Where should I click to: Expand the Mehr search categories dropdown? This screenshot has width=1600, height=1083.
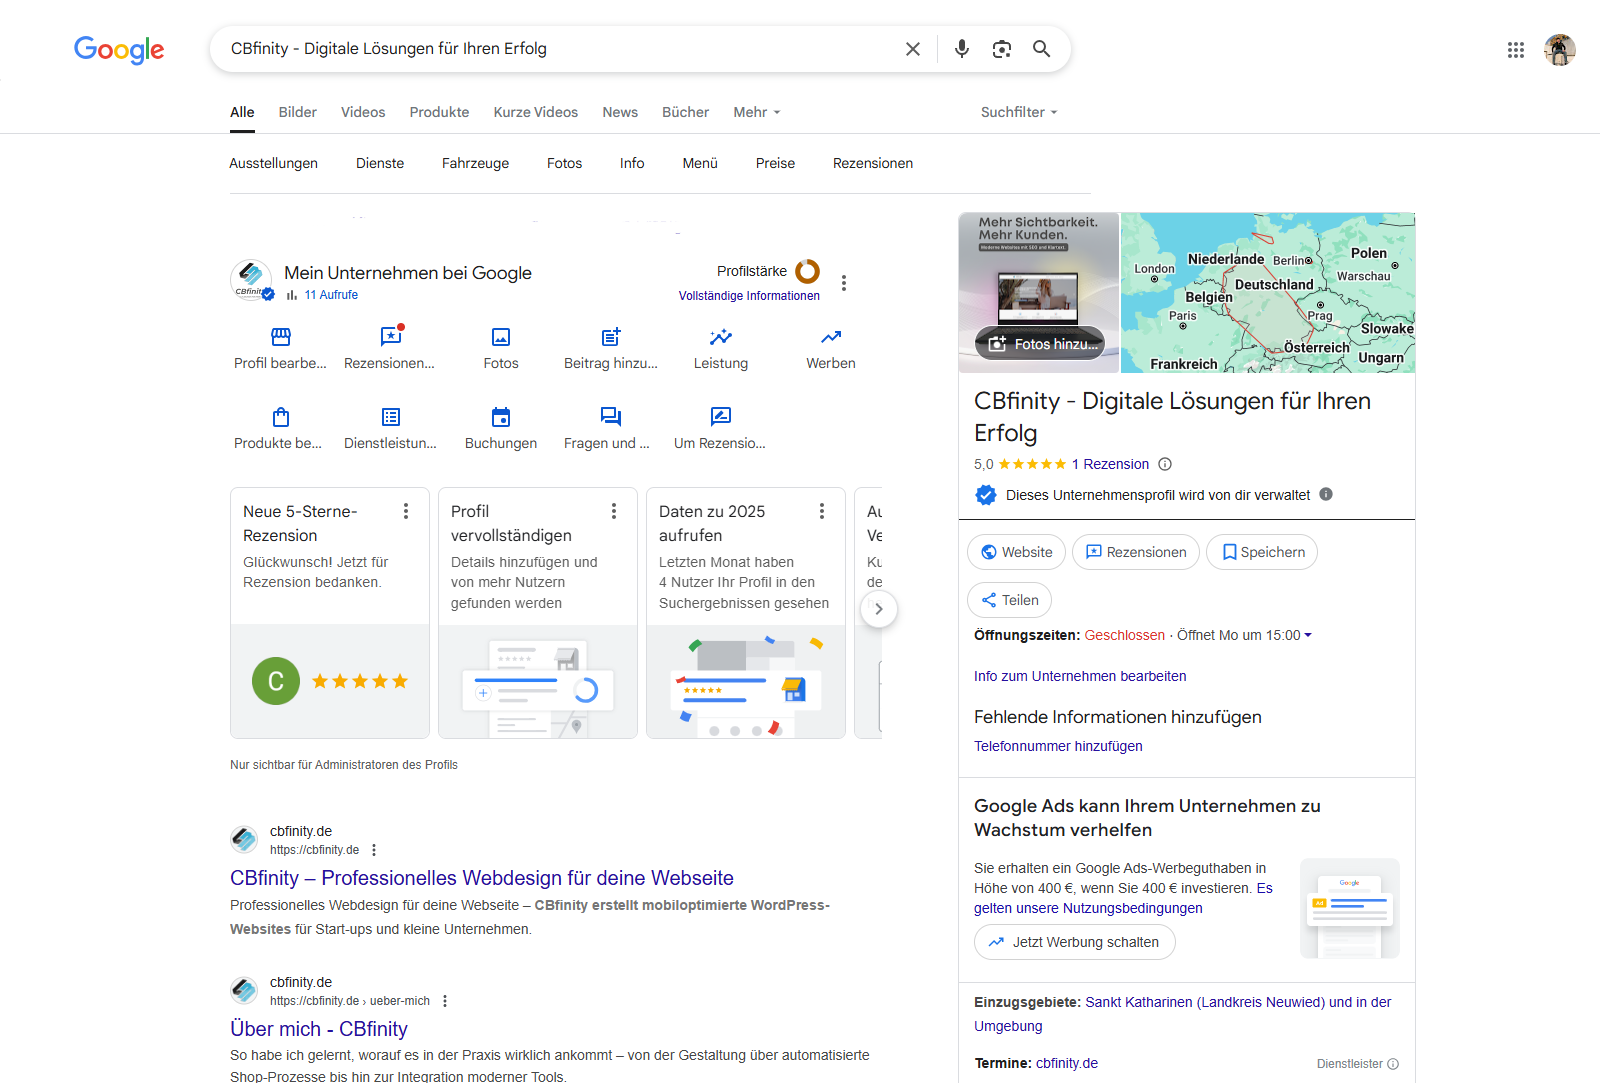click(x=757, y=112)
